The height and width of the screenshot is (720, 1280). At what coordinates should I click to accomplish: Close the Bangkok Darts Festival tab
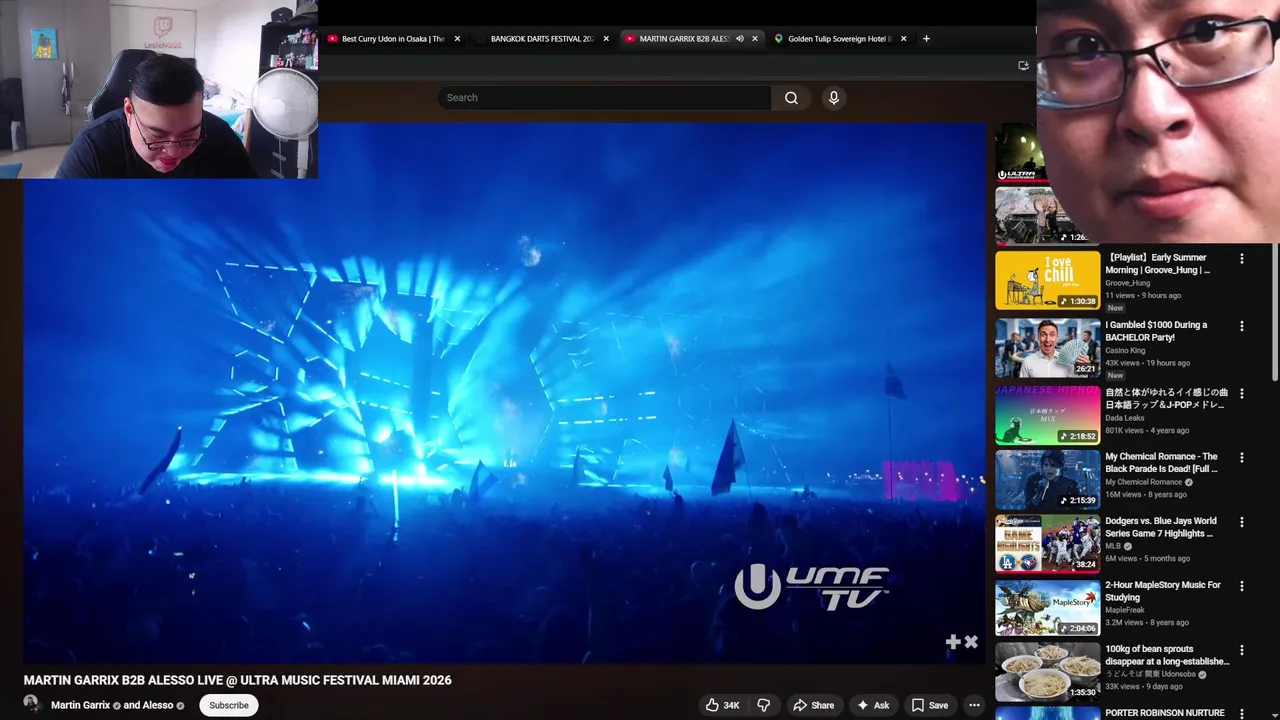click(x=606, y=39)
